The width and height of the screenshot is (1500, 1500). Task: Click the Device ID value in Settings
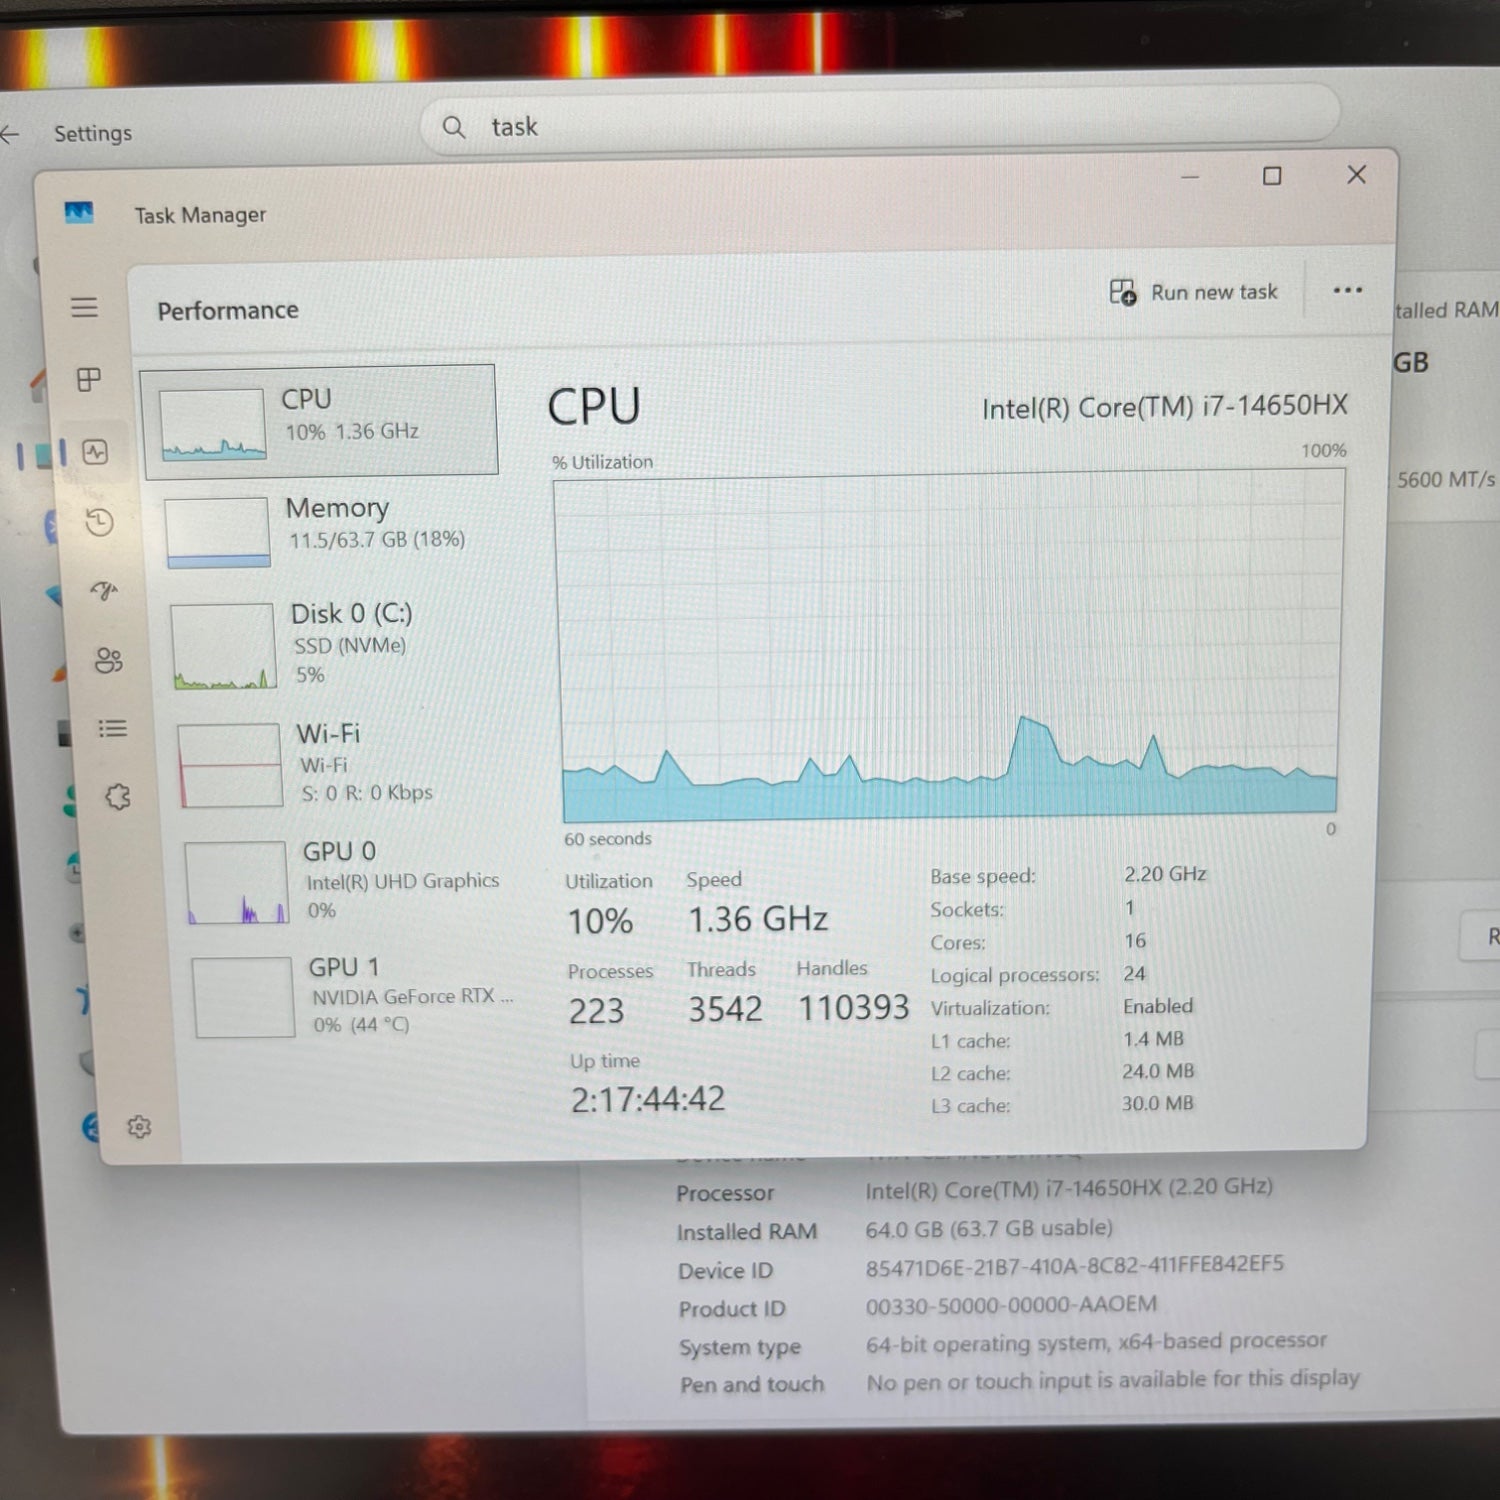tap(1075, 1264)
